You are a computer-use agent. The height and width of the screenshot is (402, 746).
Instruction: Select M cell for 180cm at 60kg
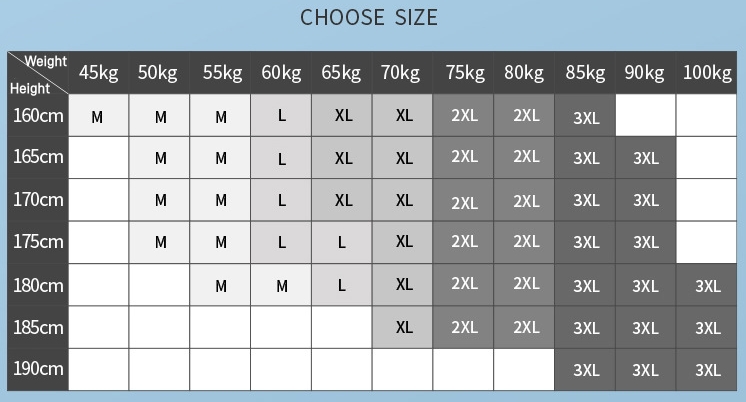coord(281,286)
